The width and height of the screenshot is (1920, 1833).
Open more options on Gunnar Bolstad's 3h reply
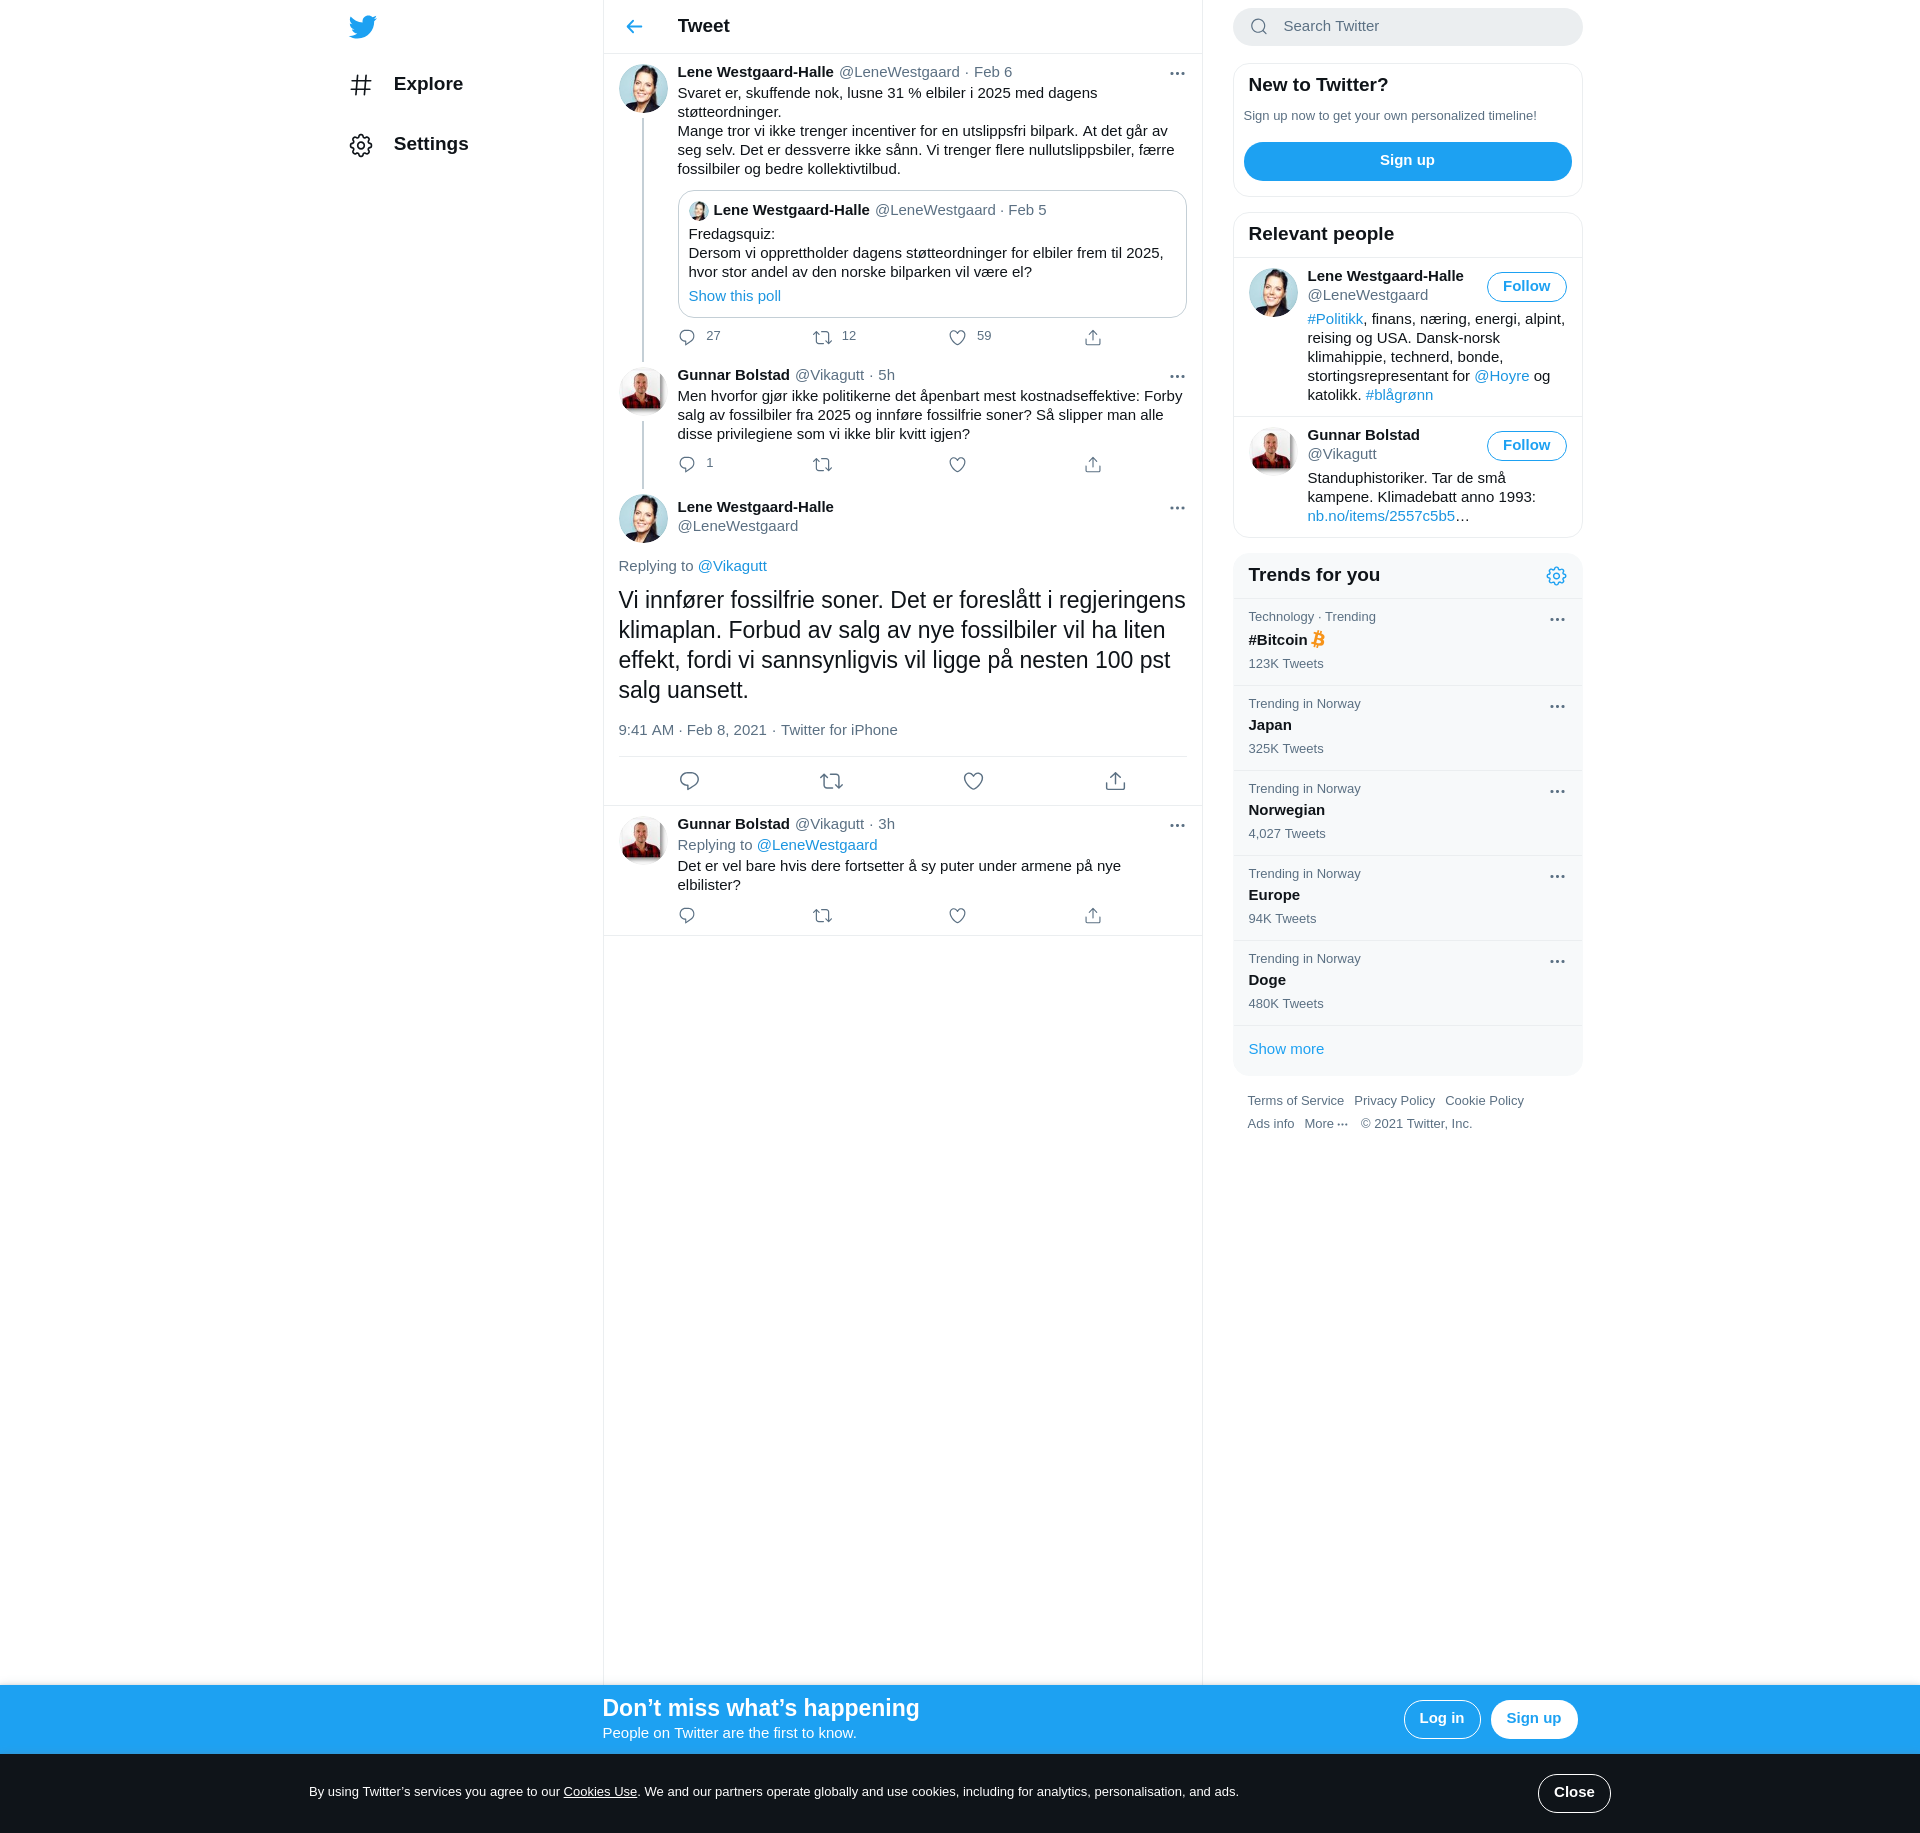1177,825
